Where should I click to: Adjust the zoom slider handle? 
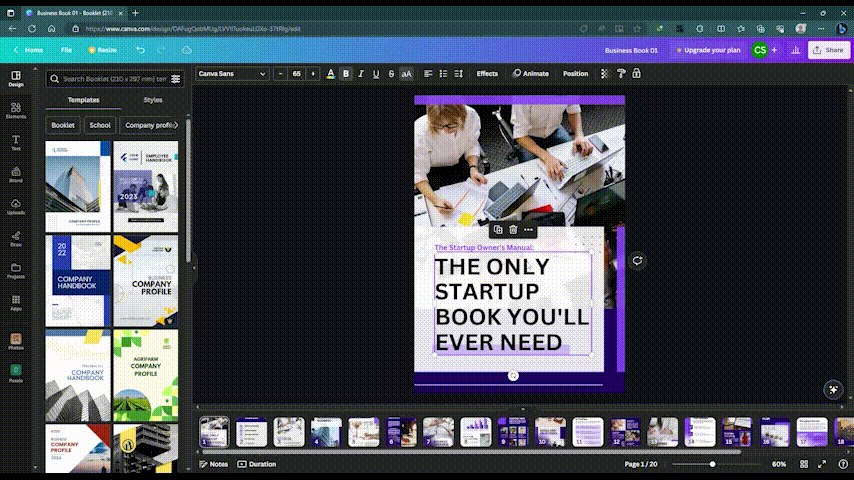pos(712,464)
